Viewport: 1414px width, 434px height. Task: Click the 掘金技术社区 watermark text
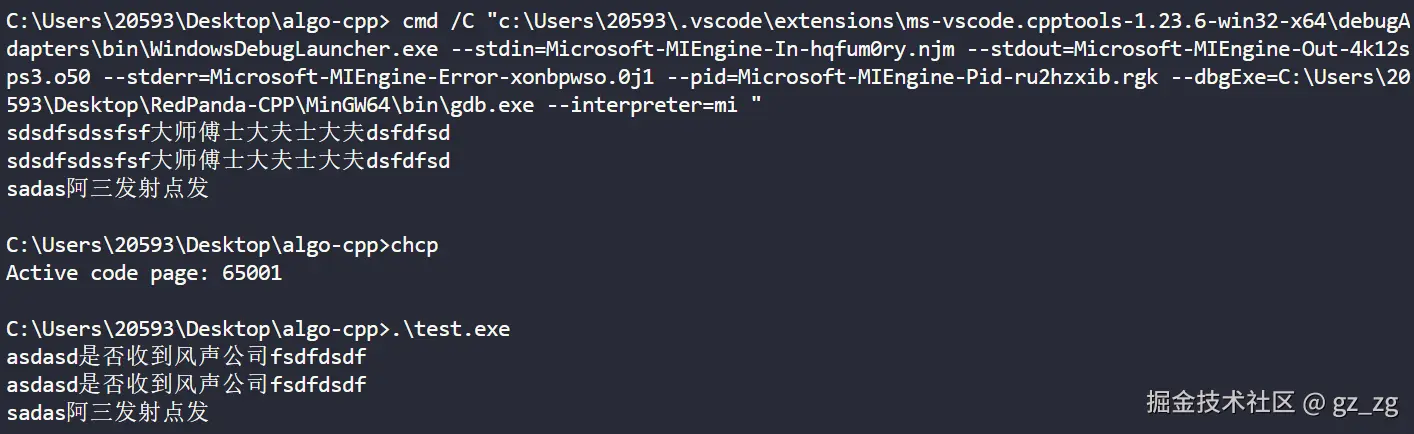(1220, 402)
